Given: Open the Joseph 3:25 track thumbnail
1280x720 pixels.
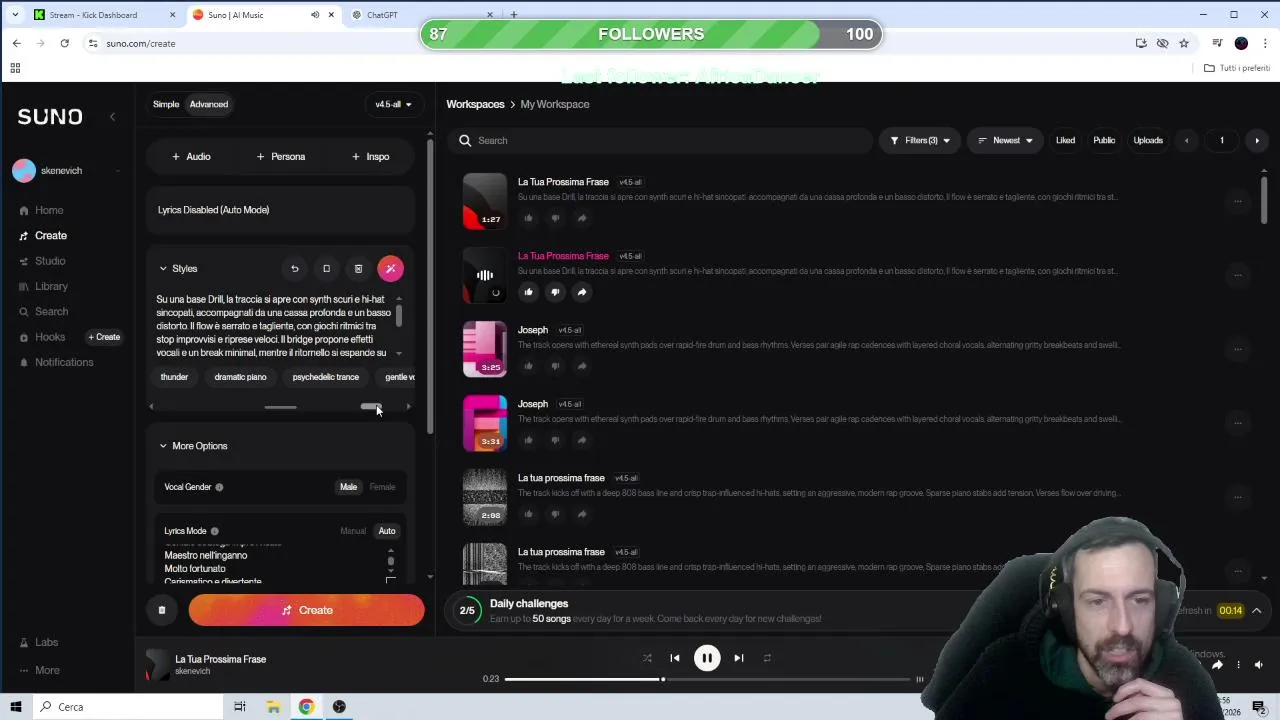Looking at the screenshot, I should tap(485, 349).
